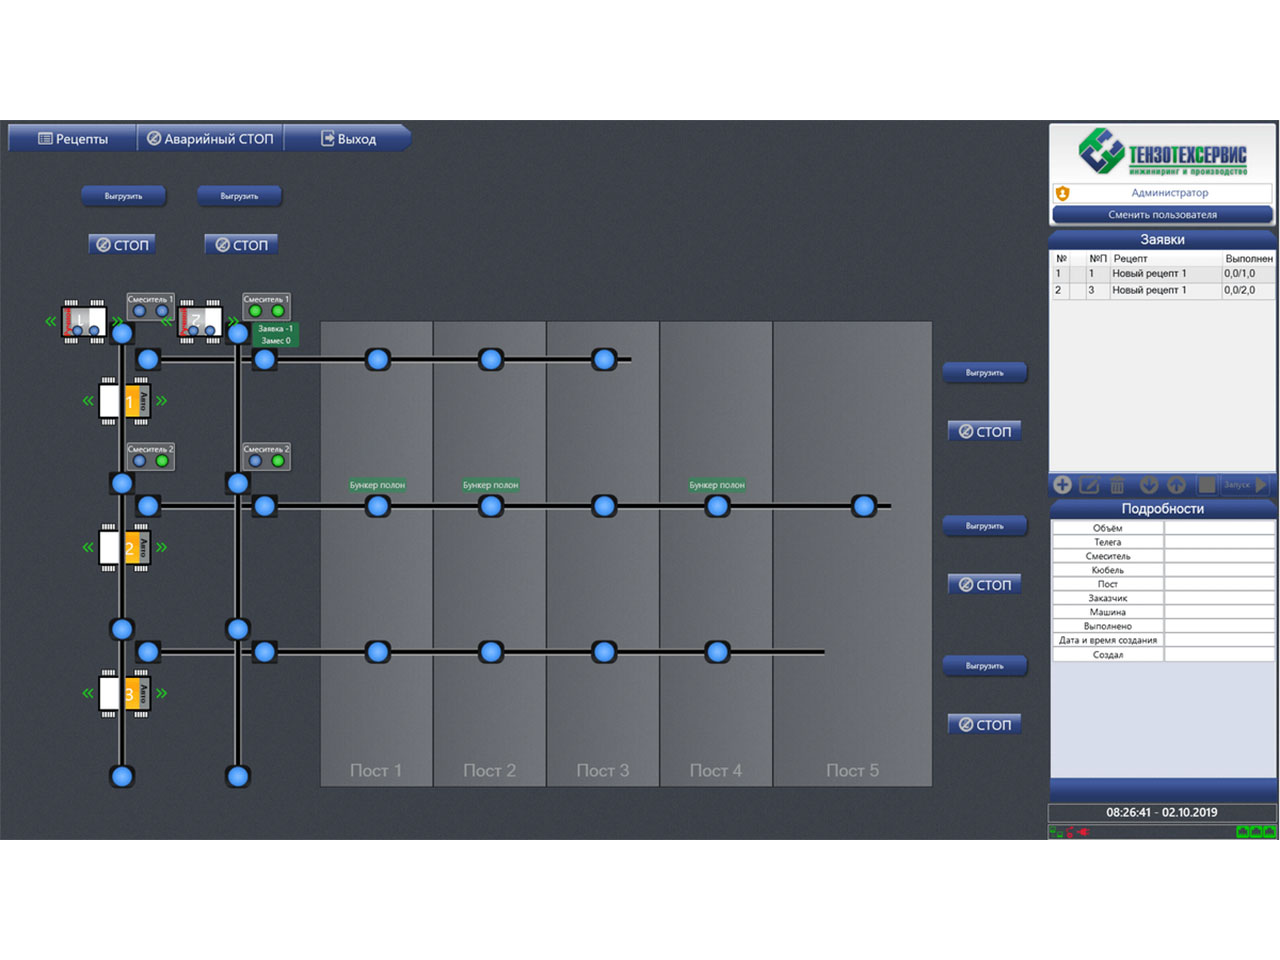Click the orange administrator shield icon

(1062, 193)
